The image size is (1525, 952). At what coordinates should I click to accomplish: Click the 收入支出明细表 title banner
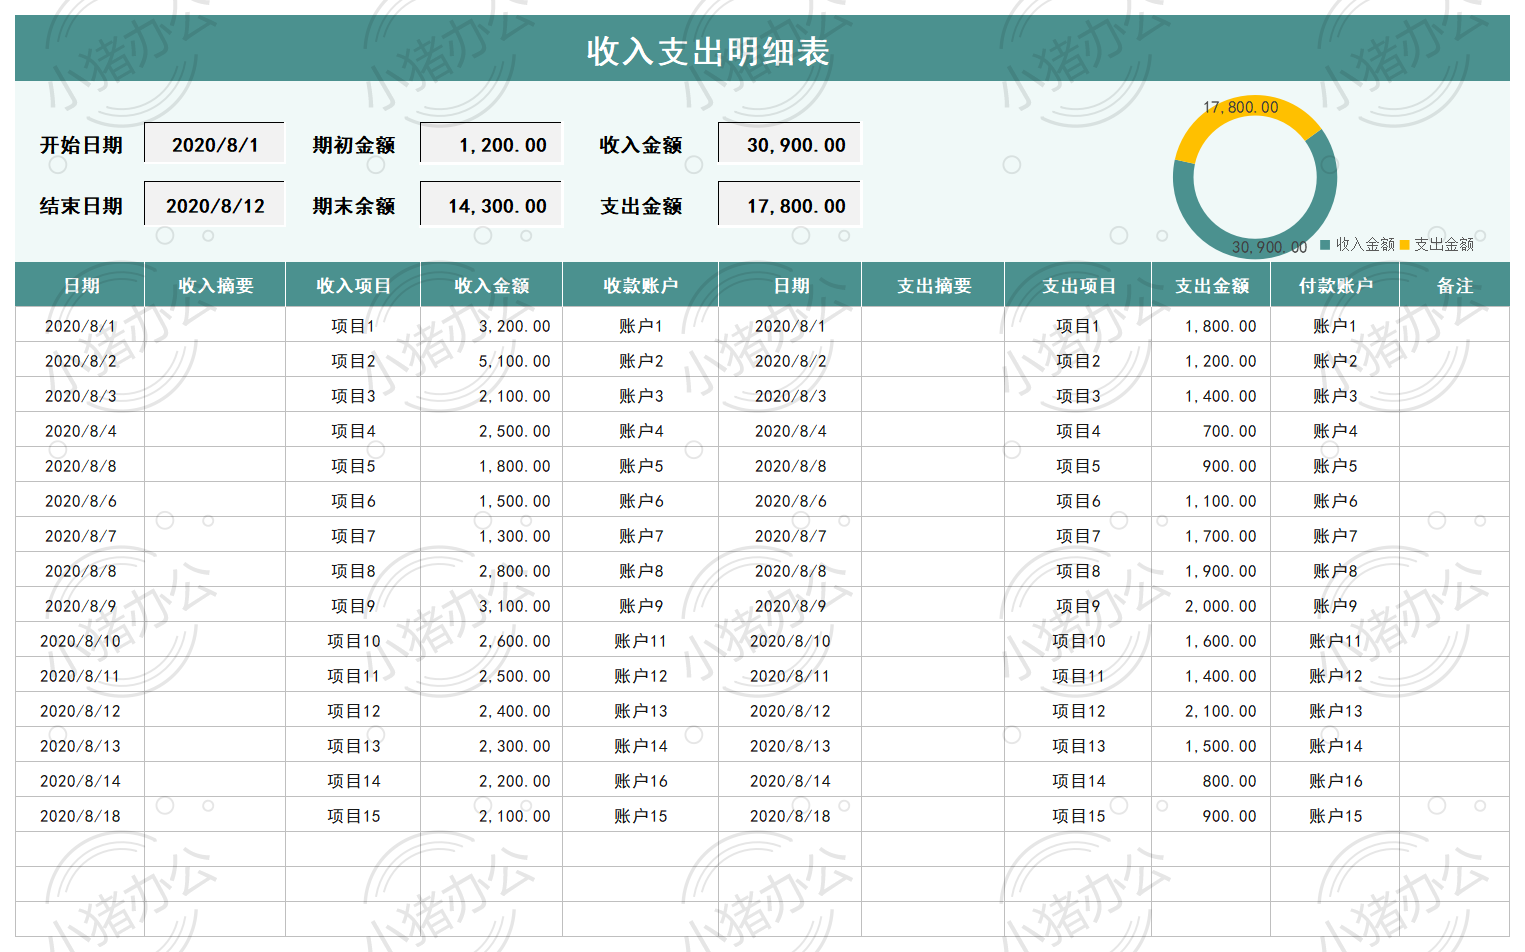tap(762, 48)
